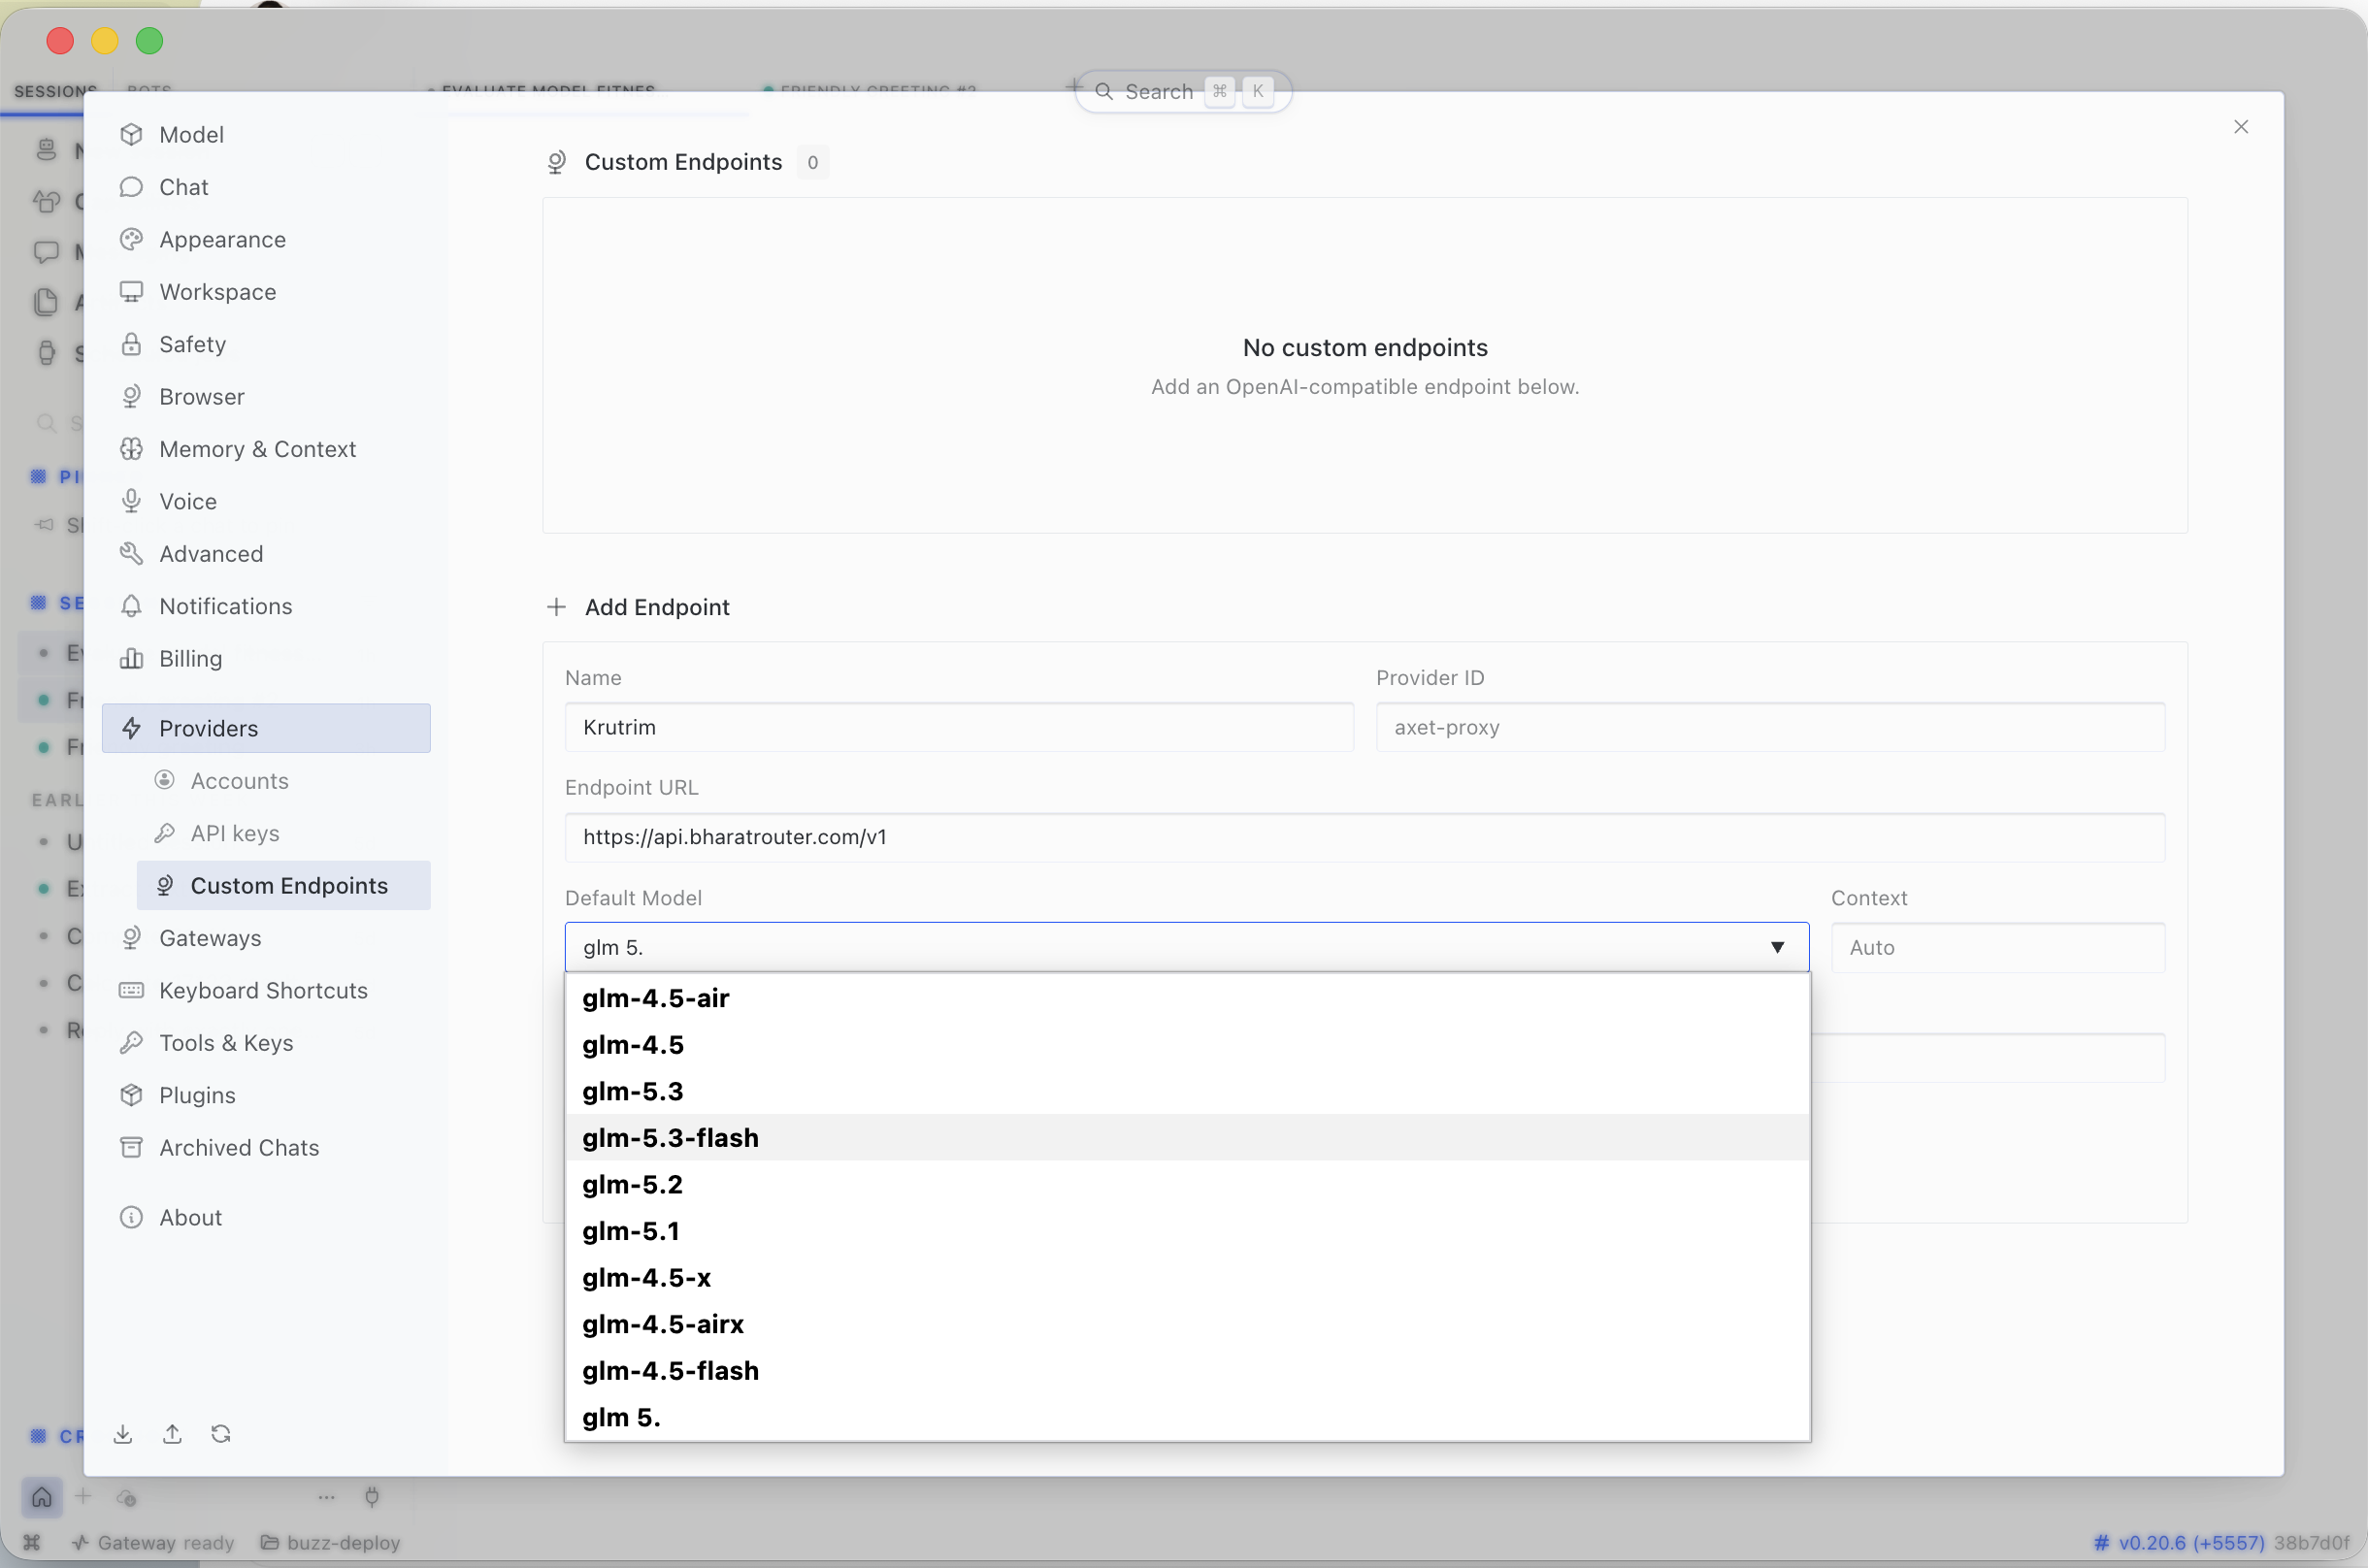Choose glm-4.5 from the model list
The height and width of the screenshot is (1568, 2368).
click(1187, 1045)
